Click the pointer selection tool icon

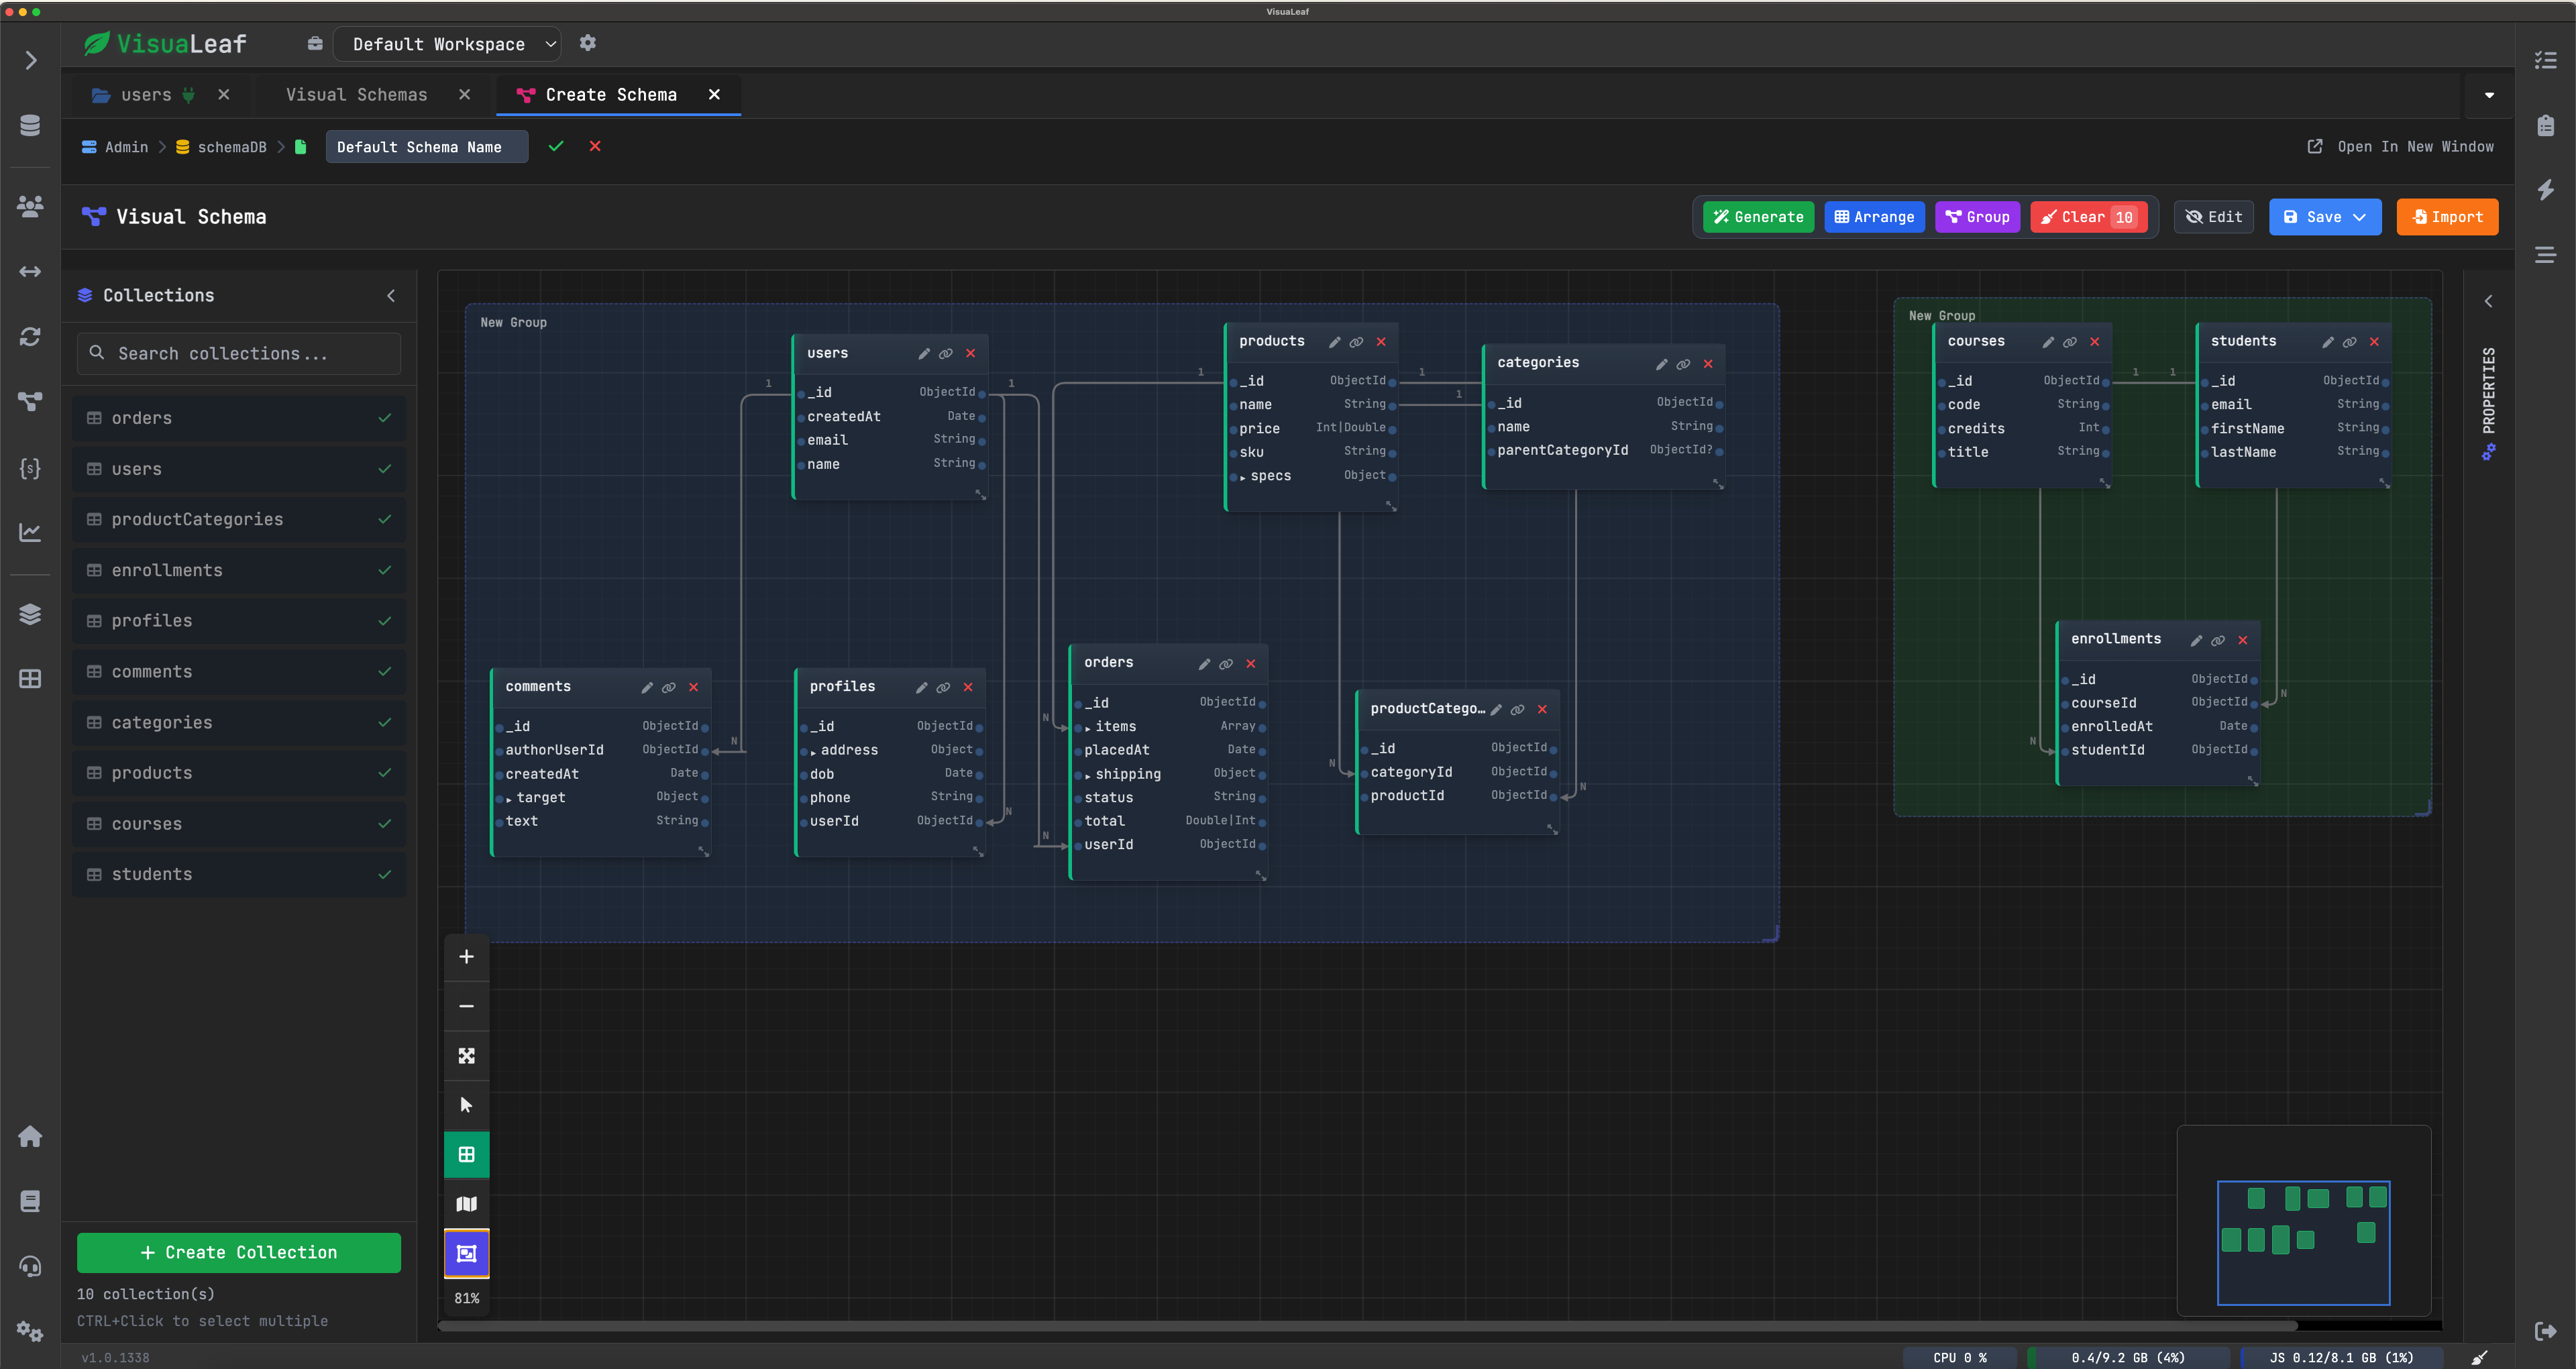click(x=466, y=1105)
